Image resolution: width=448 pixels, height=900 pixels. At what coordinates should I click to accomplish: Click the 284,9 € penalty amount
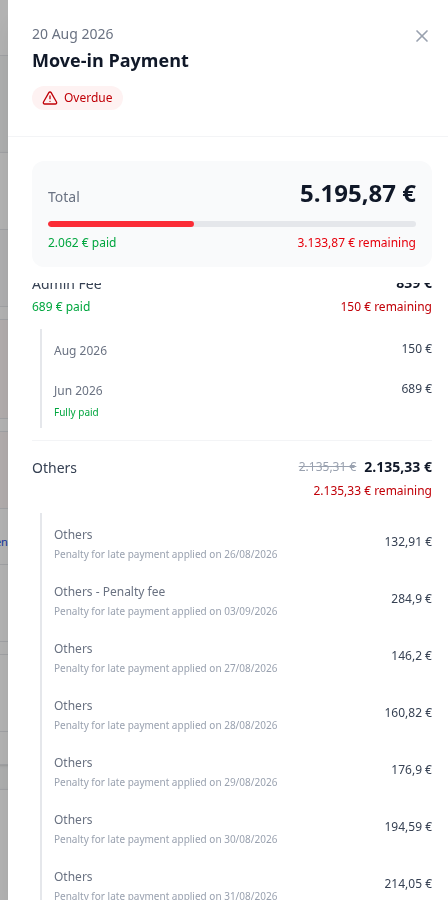point(412,599)
